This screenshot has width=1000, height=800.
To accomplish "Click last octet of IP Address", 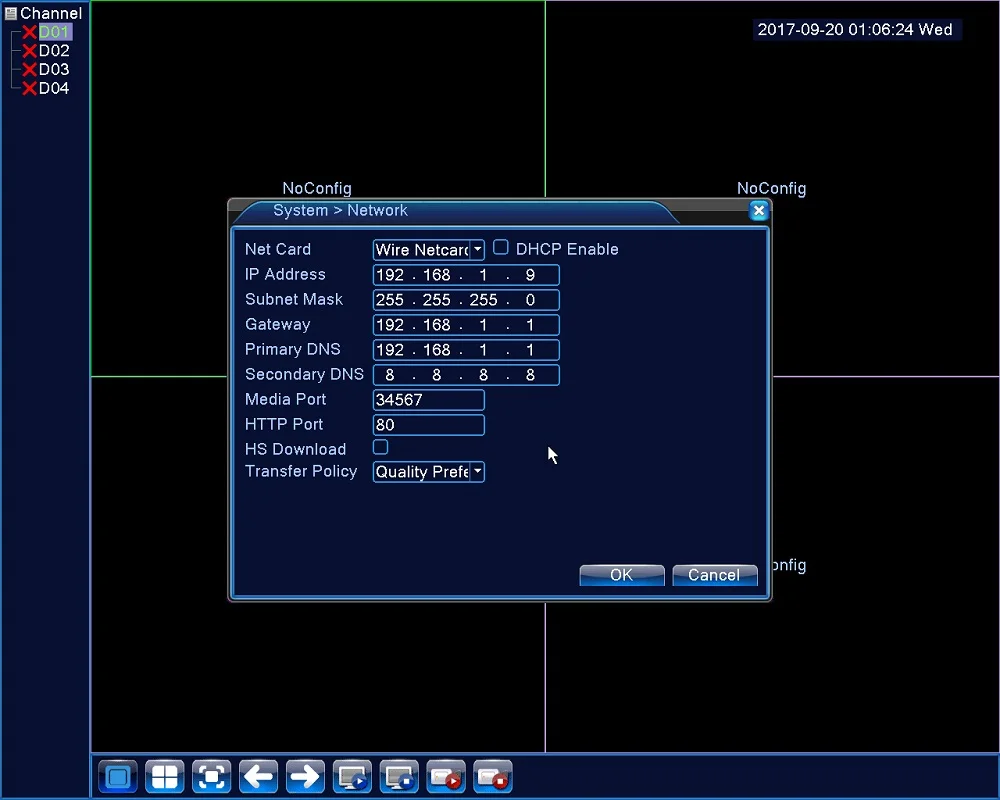I will coord(530,275).
